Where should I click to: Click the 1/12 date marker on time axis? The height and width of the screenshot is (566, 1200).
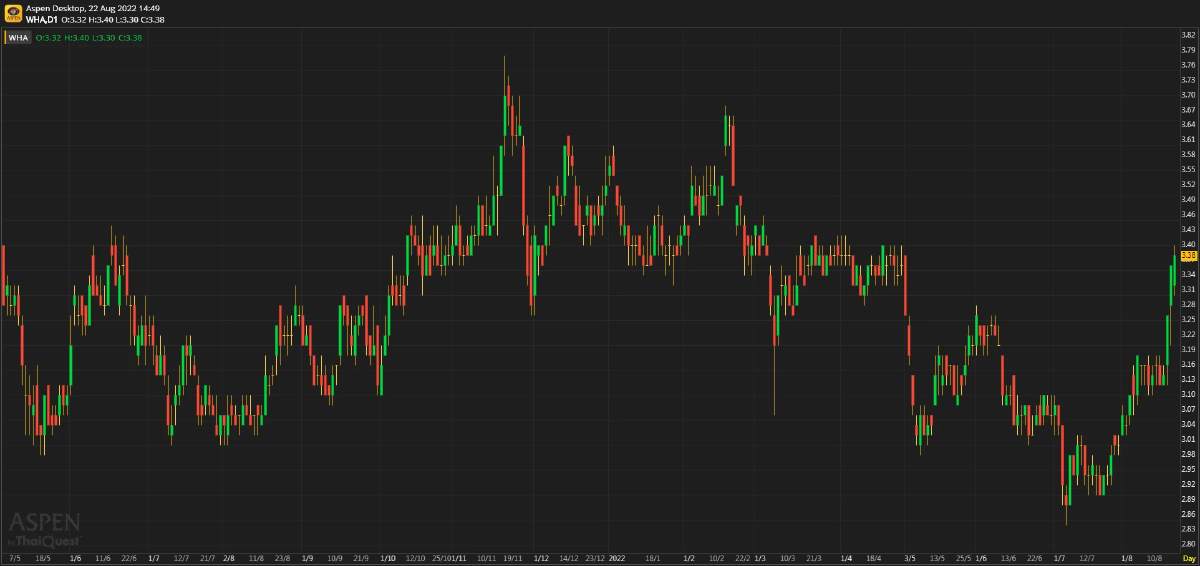click(x=541, y=557)
